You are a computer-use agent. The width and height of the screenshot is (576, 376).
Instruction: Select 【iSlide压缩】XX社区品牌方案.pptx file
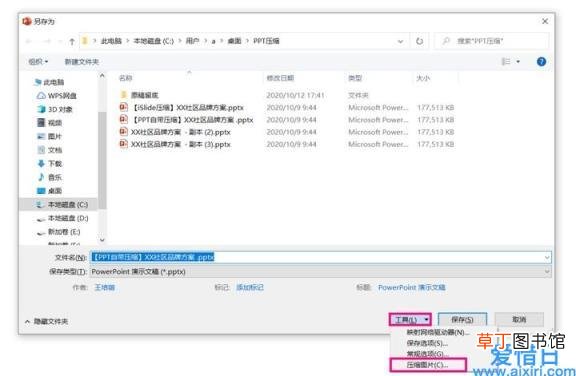pyautogui.click(x=187, y=108)
